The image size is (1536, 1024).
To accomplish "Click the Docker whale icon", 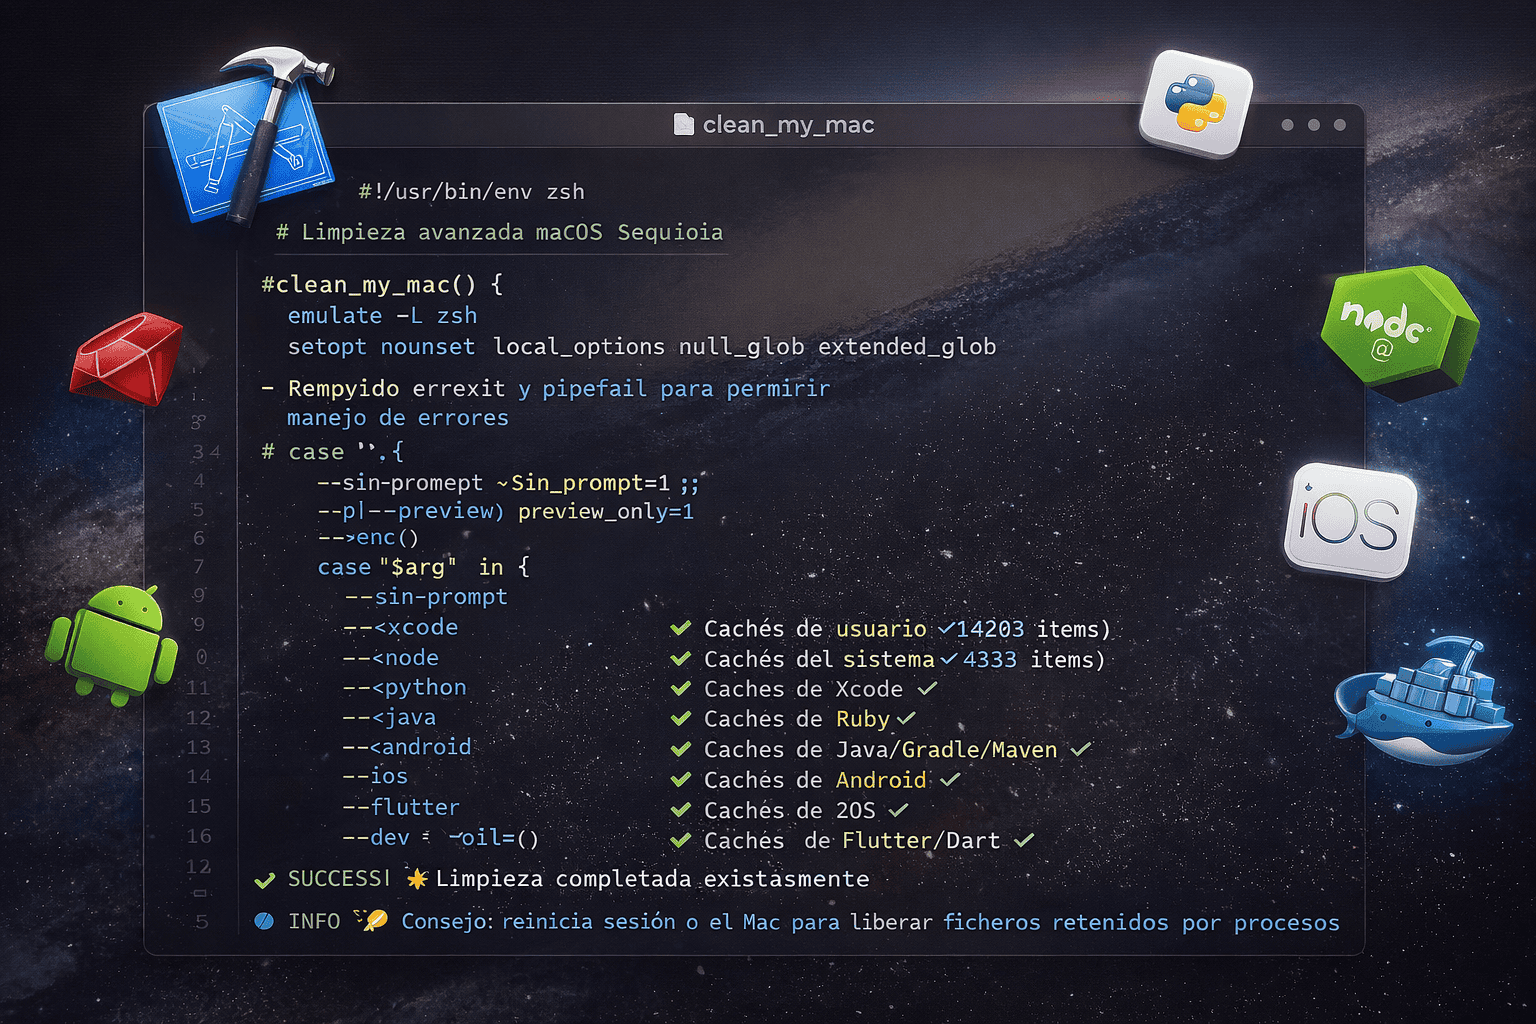I will (x=1423, y=700).
